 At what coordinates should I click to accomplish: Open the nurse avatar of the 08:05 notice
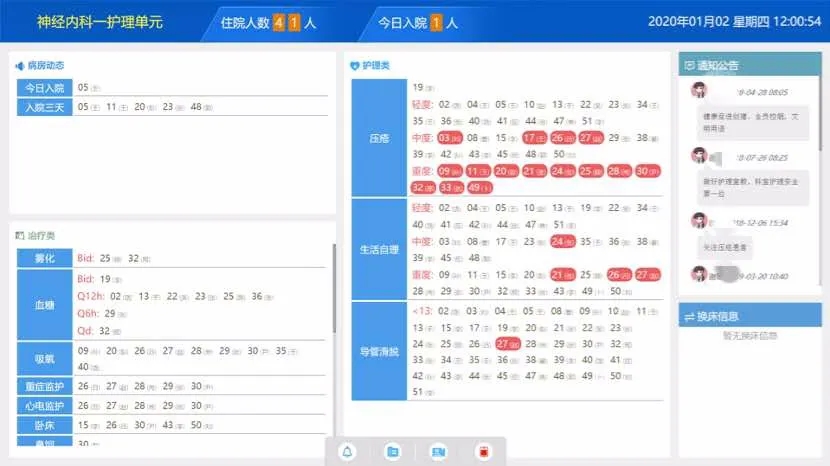tap(699, 90)
